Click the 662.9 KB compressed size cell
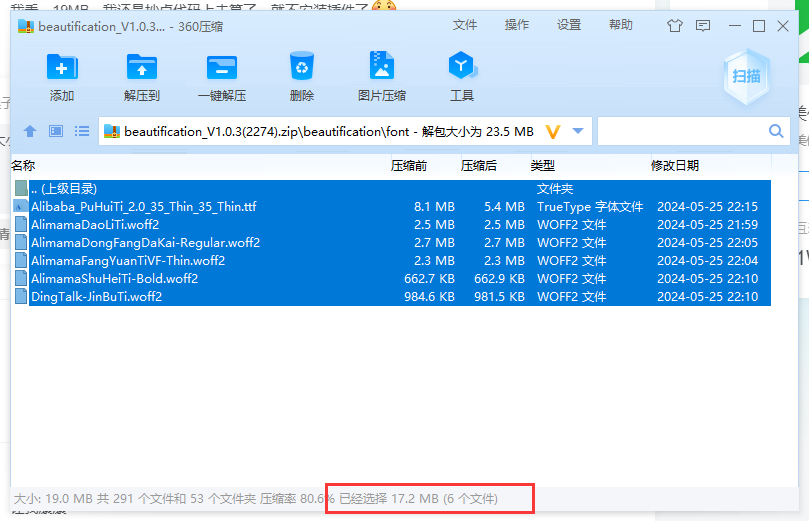Viewport: 809px width, 521px height. (x=499, y=279)
